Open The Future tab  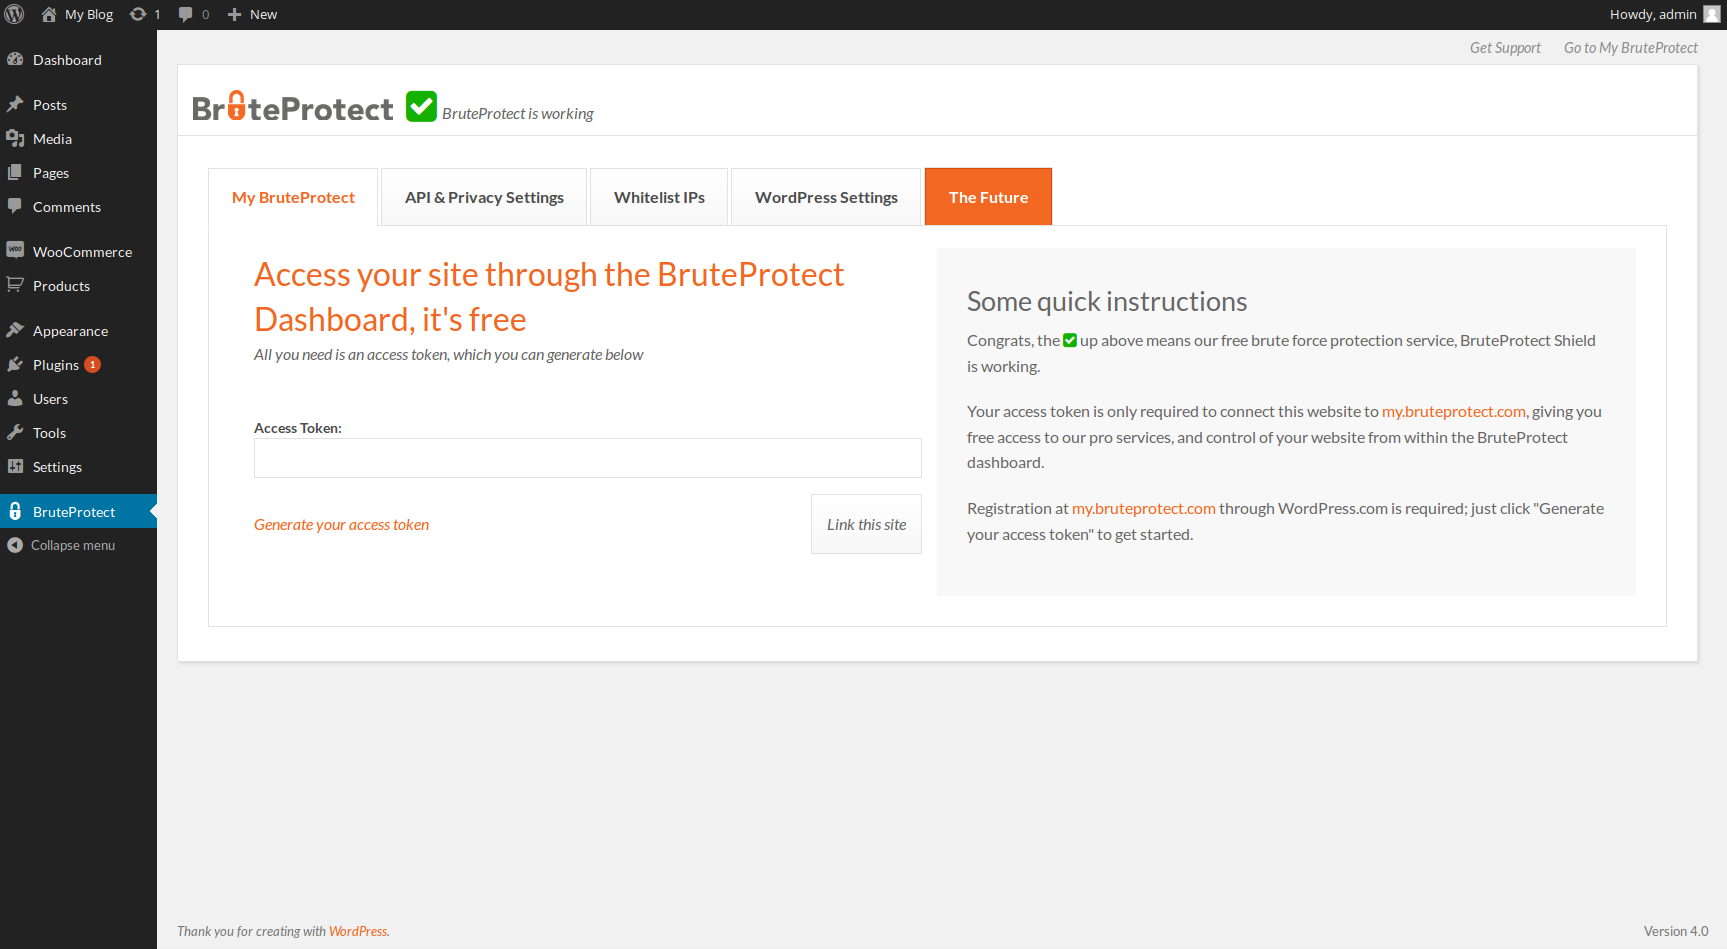(988, 197)
